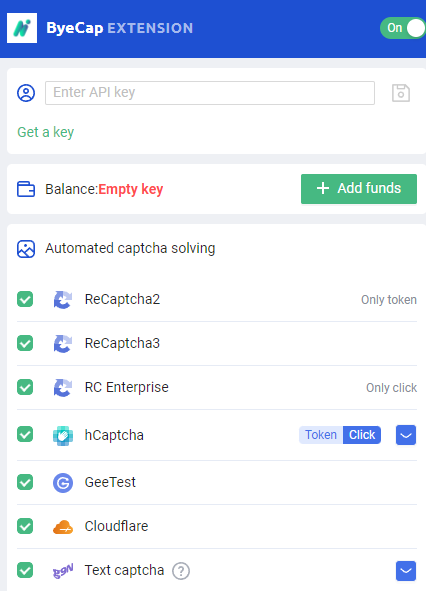Screen dimensions: 426x591
Task: Click the ByeCap logo icon
Action: click(x=22, y=28)
